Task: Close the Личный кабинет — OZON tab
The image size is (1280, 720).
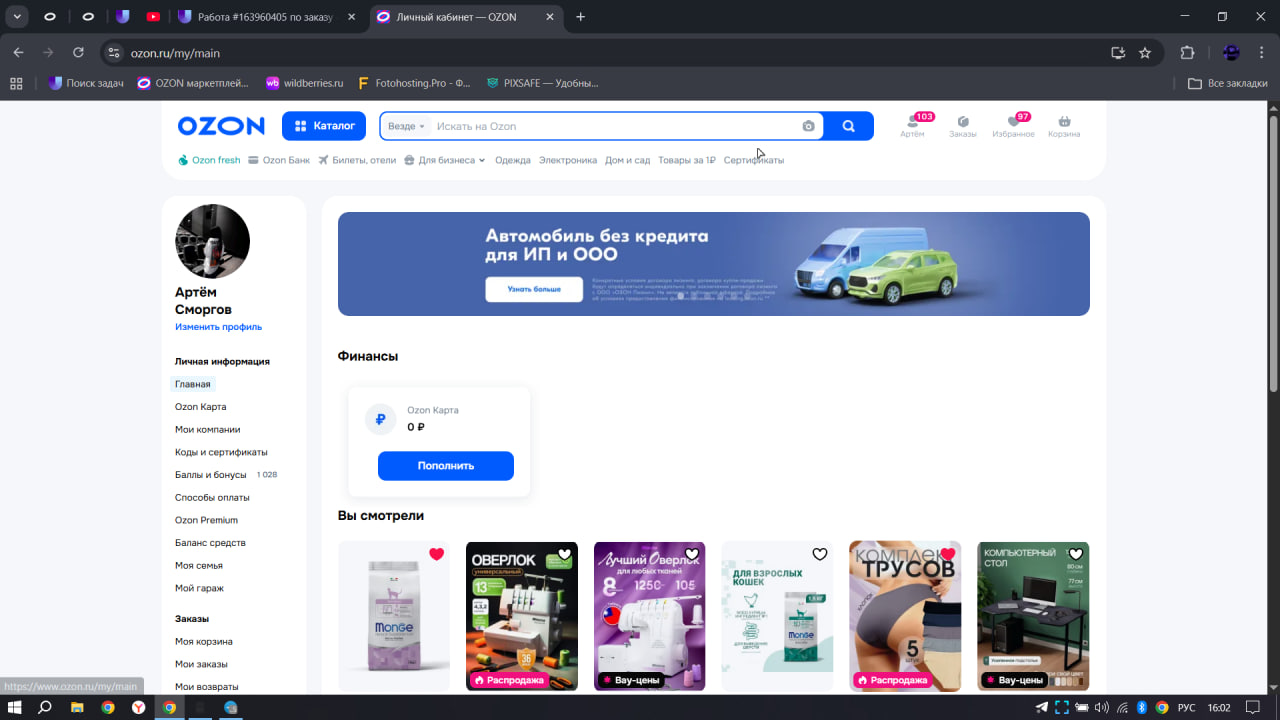Action: click(552, 17)
